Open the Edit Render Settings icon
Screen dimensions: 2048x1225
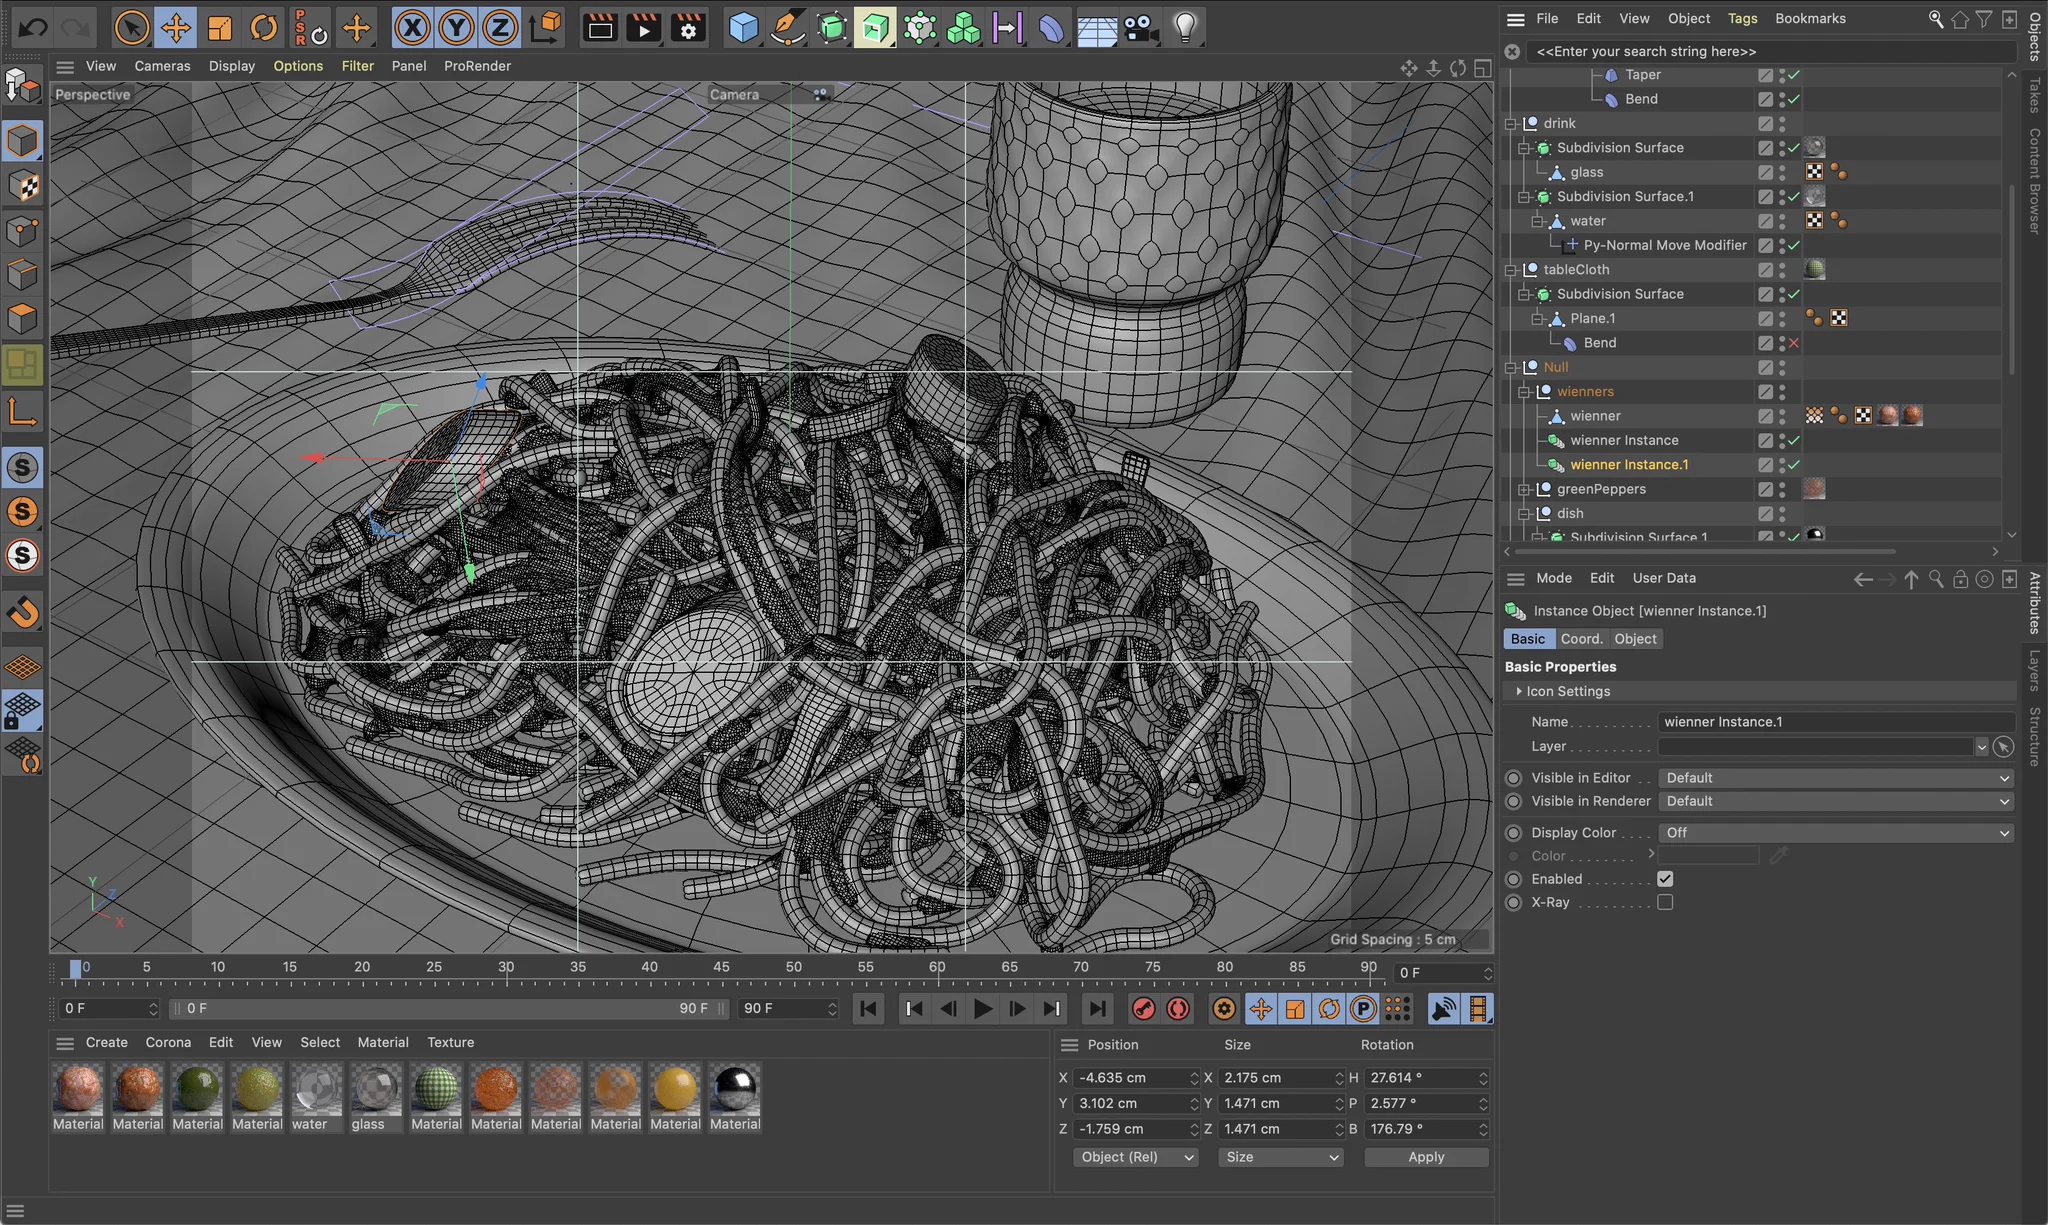click(x=688, y=27)
